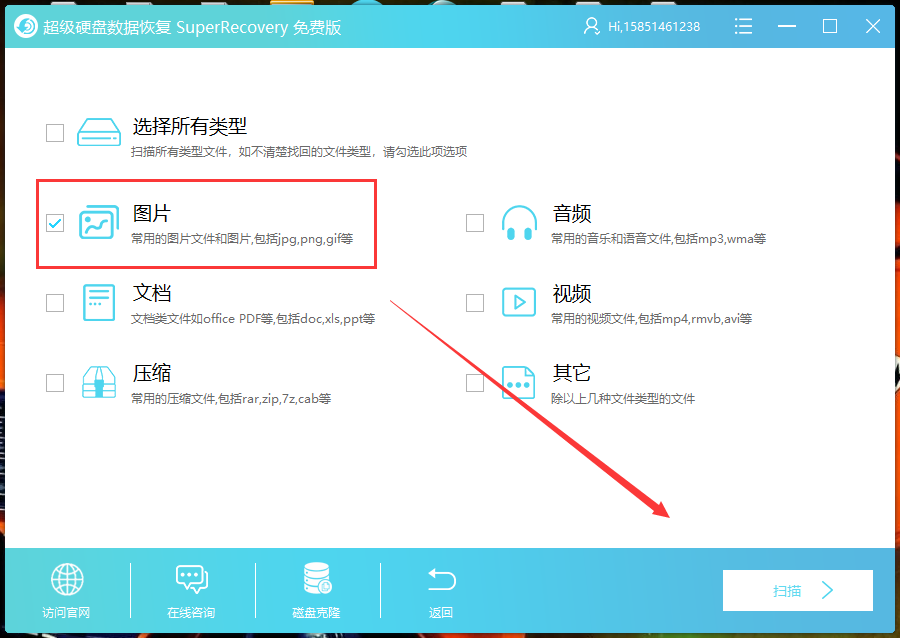Tick the 文档 checkbox
This screenshot has width=900, height=638.
pyautogui.click(x=55, y=302)
